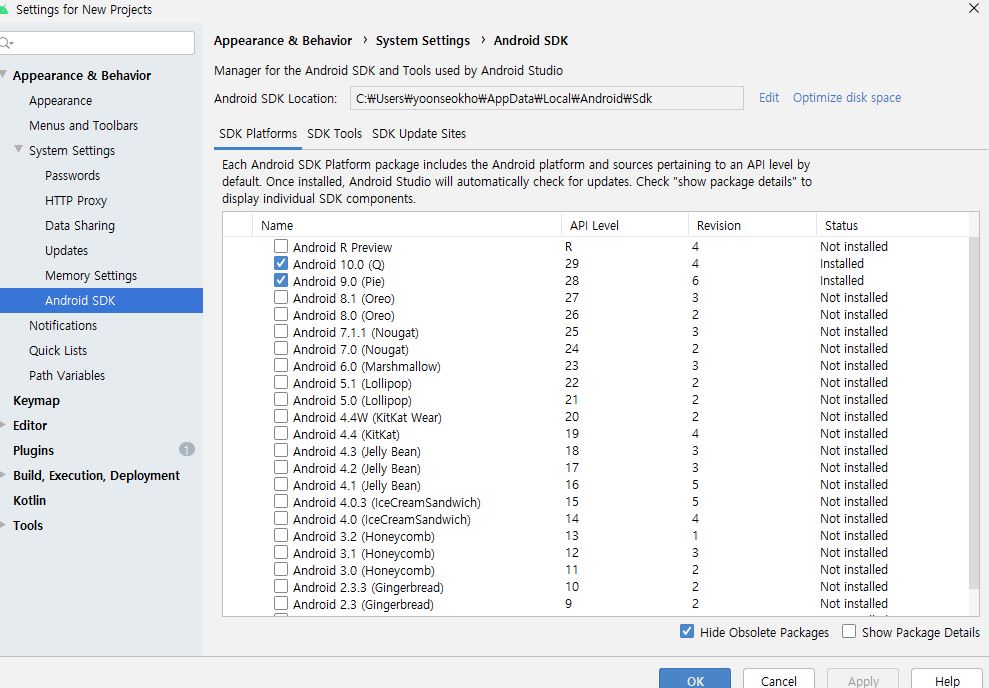The width and height of the screenshot is (989, 688).
Task: Check Android 6.0 (Marshmallow) platform
Action: (281, 365)
